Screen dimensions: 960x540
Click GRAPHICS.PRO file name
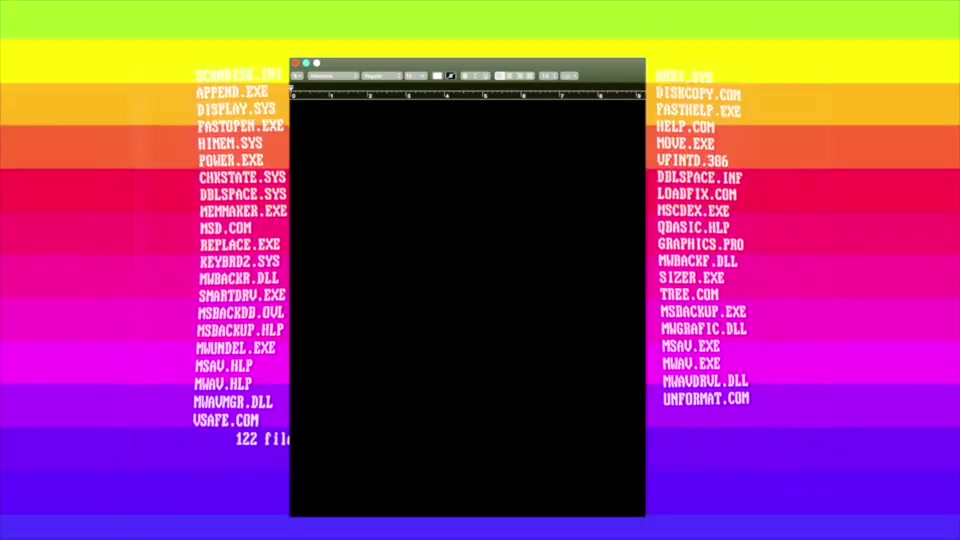pyautogui.click(x=701, y=245)
